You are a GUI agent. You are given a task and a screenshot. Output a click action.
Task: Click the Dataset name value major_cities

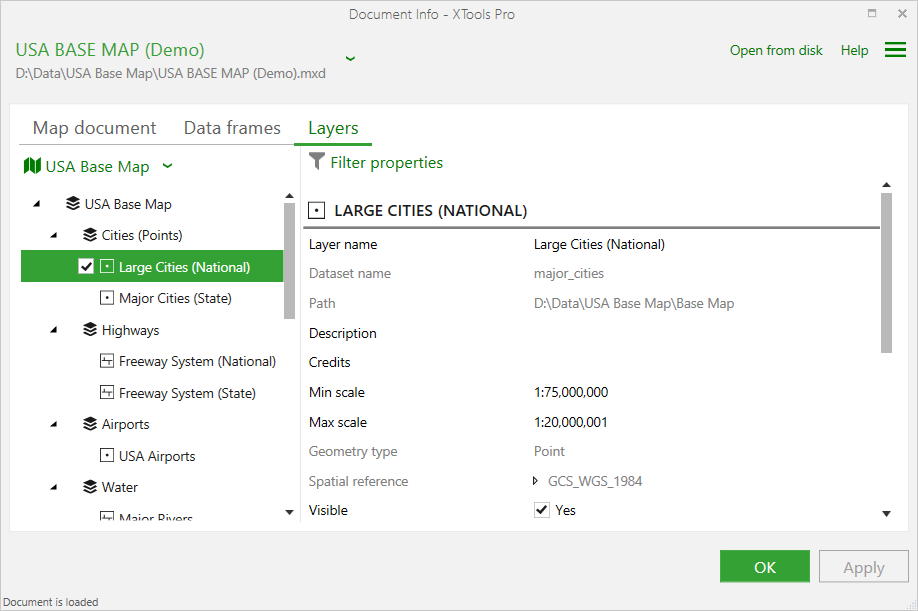pos(568,273)
